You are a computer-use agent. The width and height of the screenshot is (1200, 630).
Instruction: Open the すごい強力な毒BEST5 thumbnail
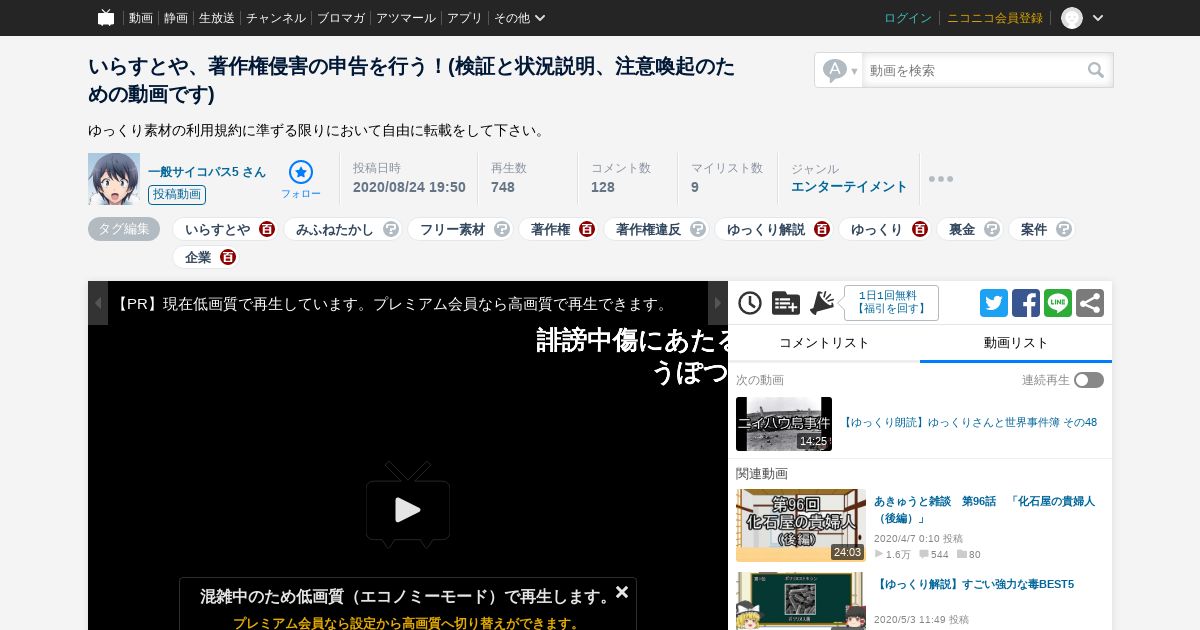pyautogui.click(x=801, y=601)
